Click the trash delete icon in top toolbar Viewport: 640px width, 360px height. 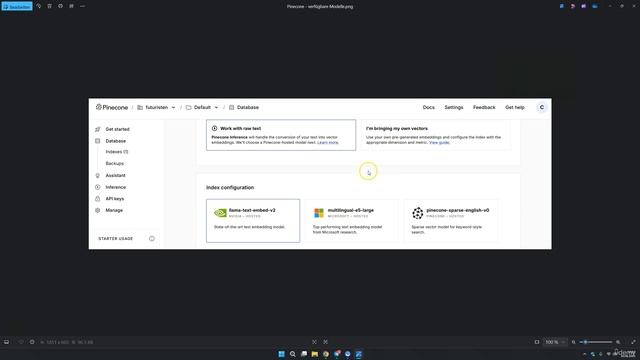point(49,6)
